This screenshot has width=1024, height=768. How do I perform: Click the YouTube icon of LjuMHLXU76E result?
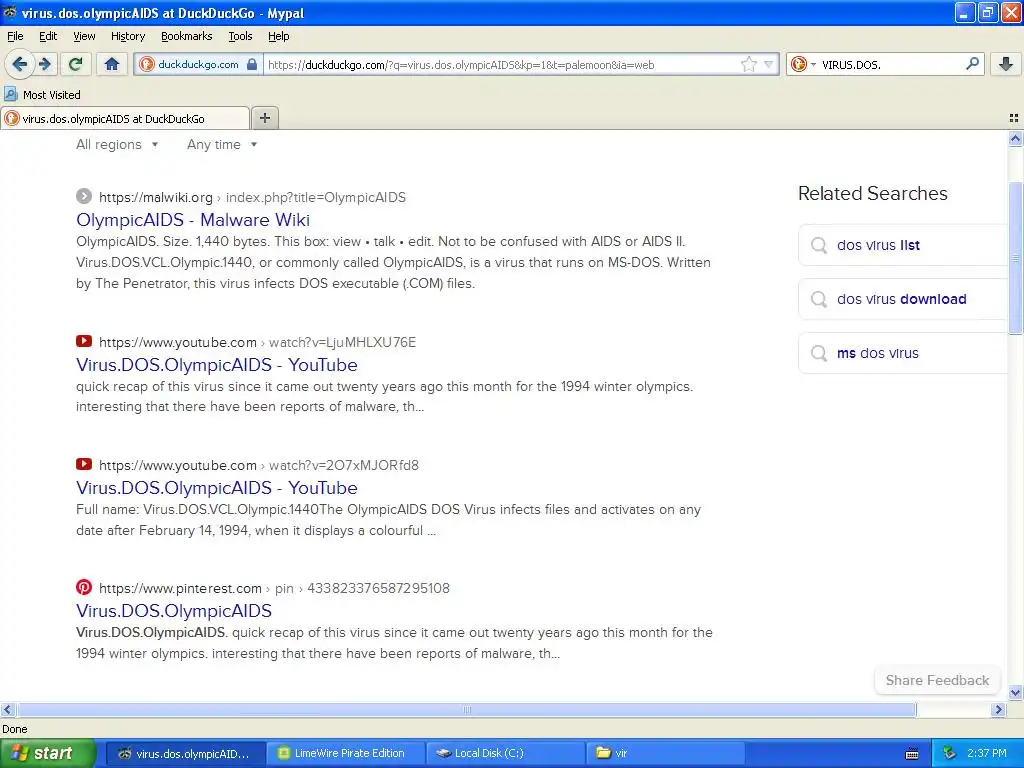84,341
